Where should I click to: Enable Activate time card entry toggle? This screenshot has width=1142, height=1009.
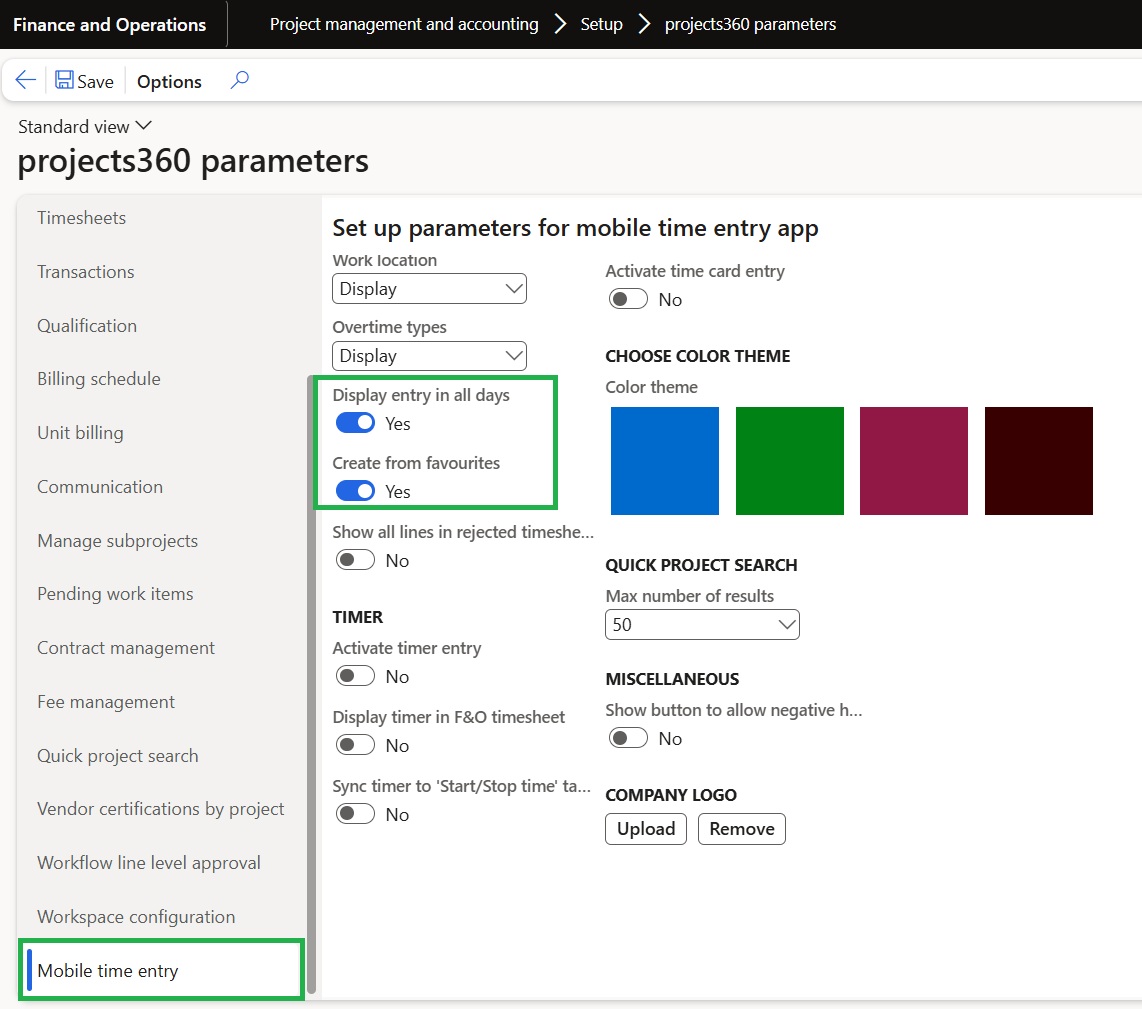point(628,299)
